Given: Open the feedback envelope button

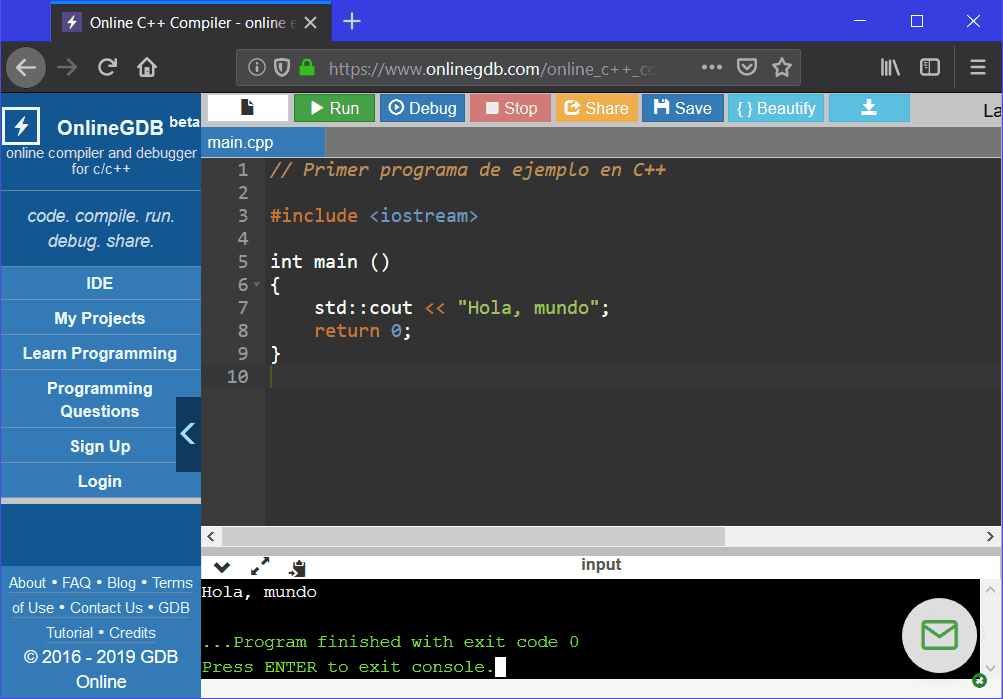Looking at the screenshot, I should (938, 635).
